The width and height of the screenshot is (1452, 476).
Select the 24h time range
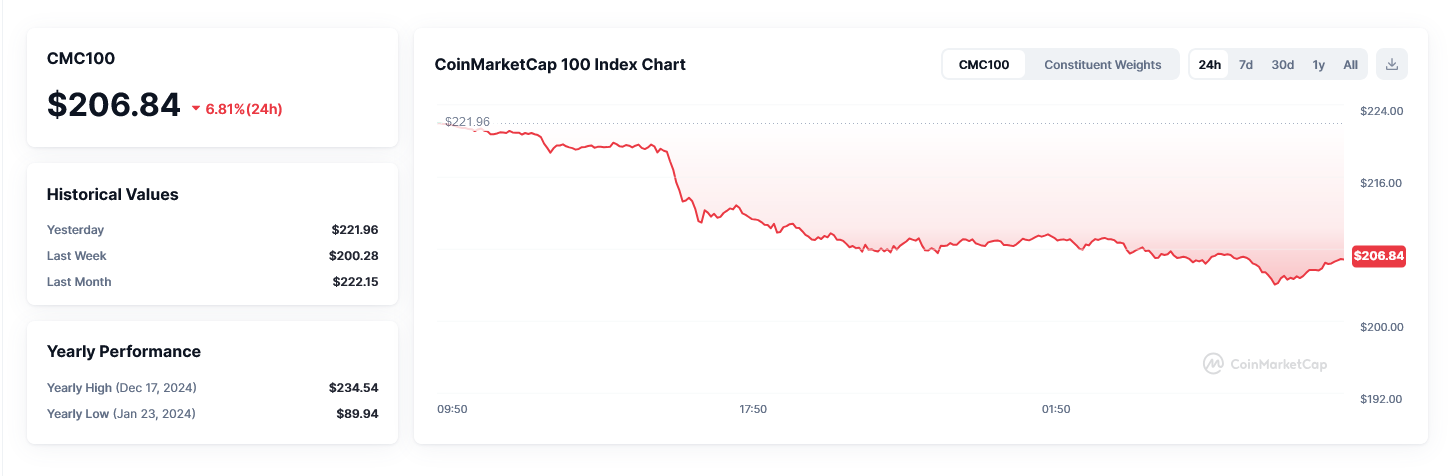coord(1210,65)
